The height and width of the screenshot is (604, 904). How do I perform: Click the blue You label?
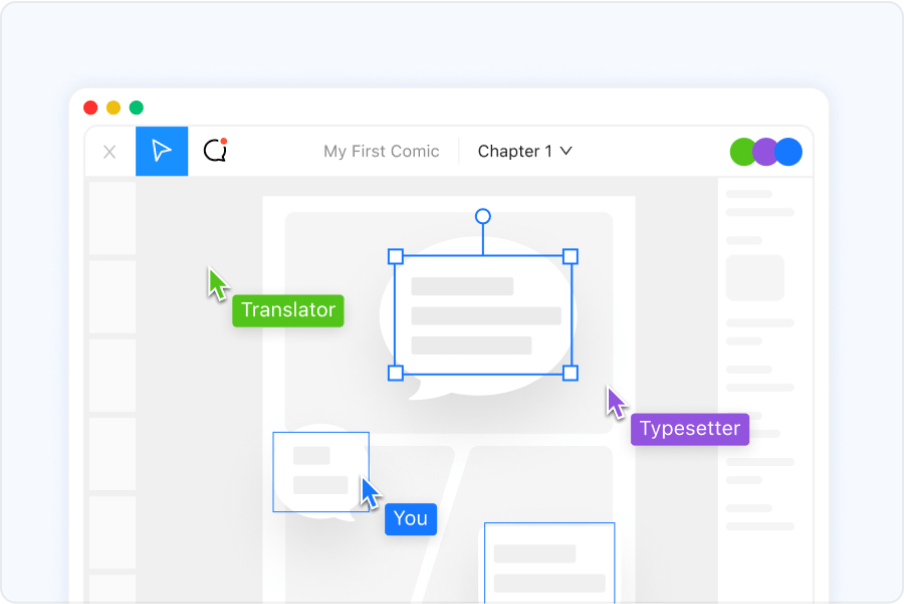[x=411, y=518]
